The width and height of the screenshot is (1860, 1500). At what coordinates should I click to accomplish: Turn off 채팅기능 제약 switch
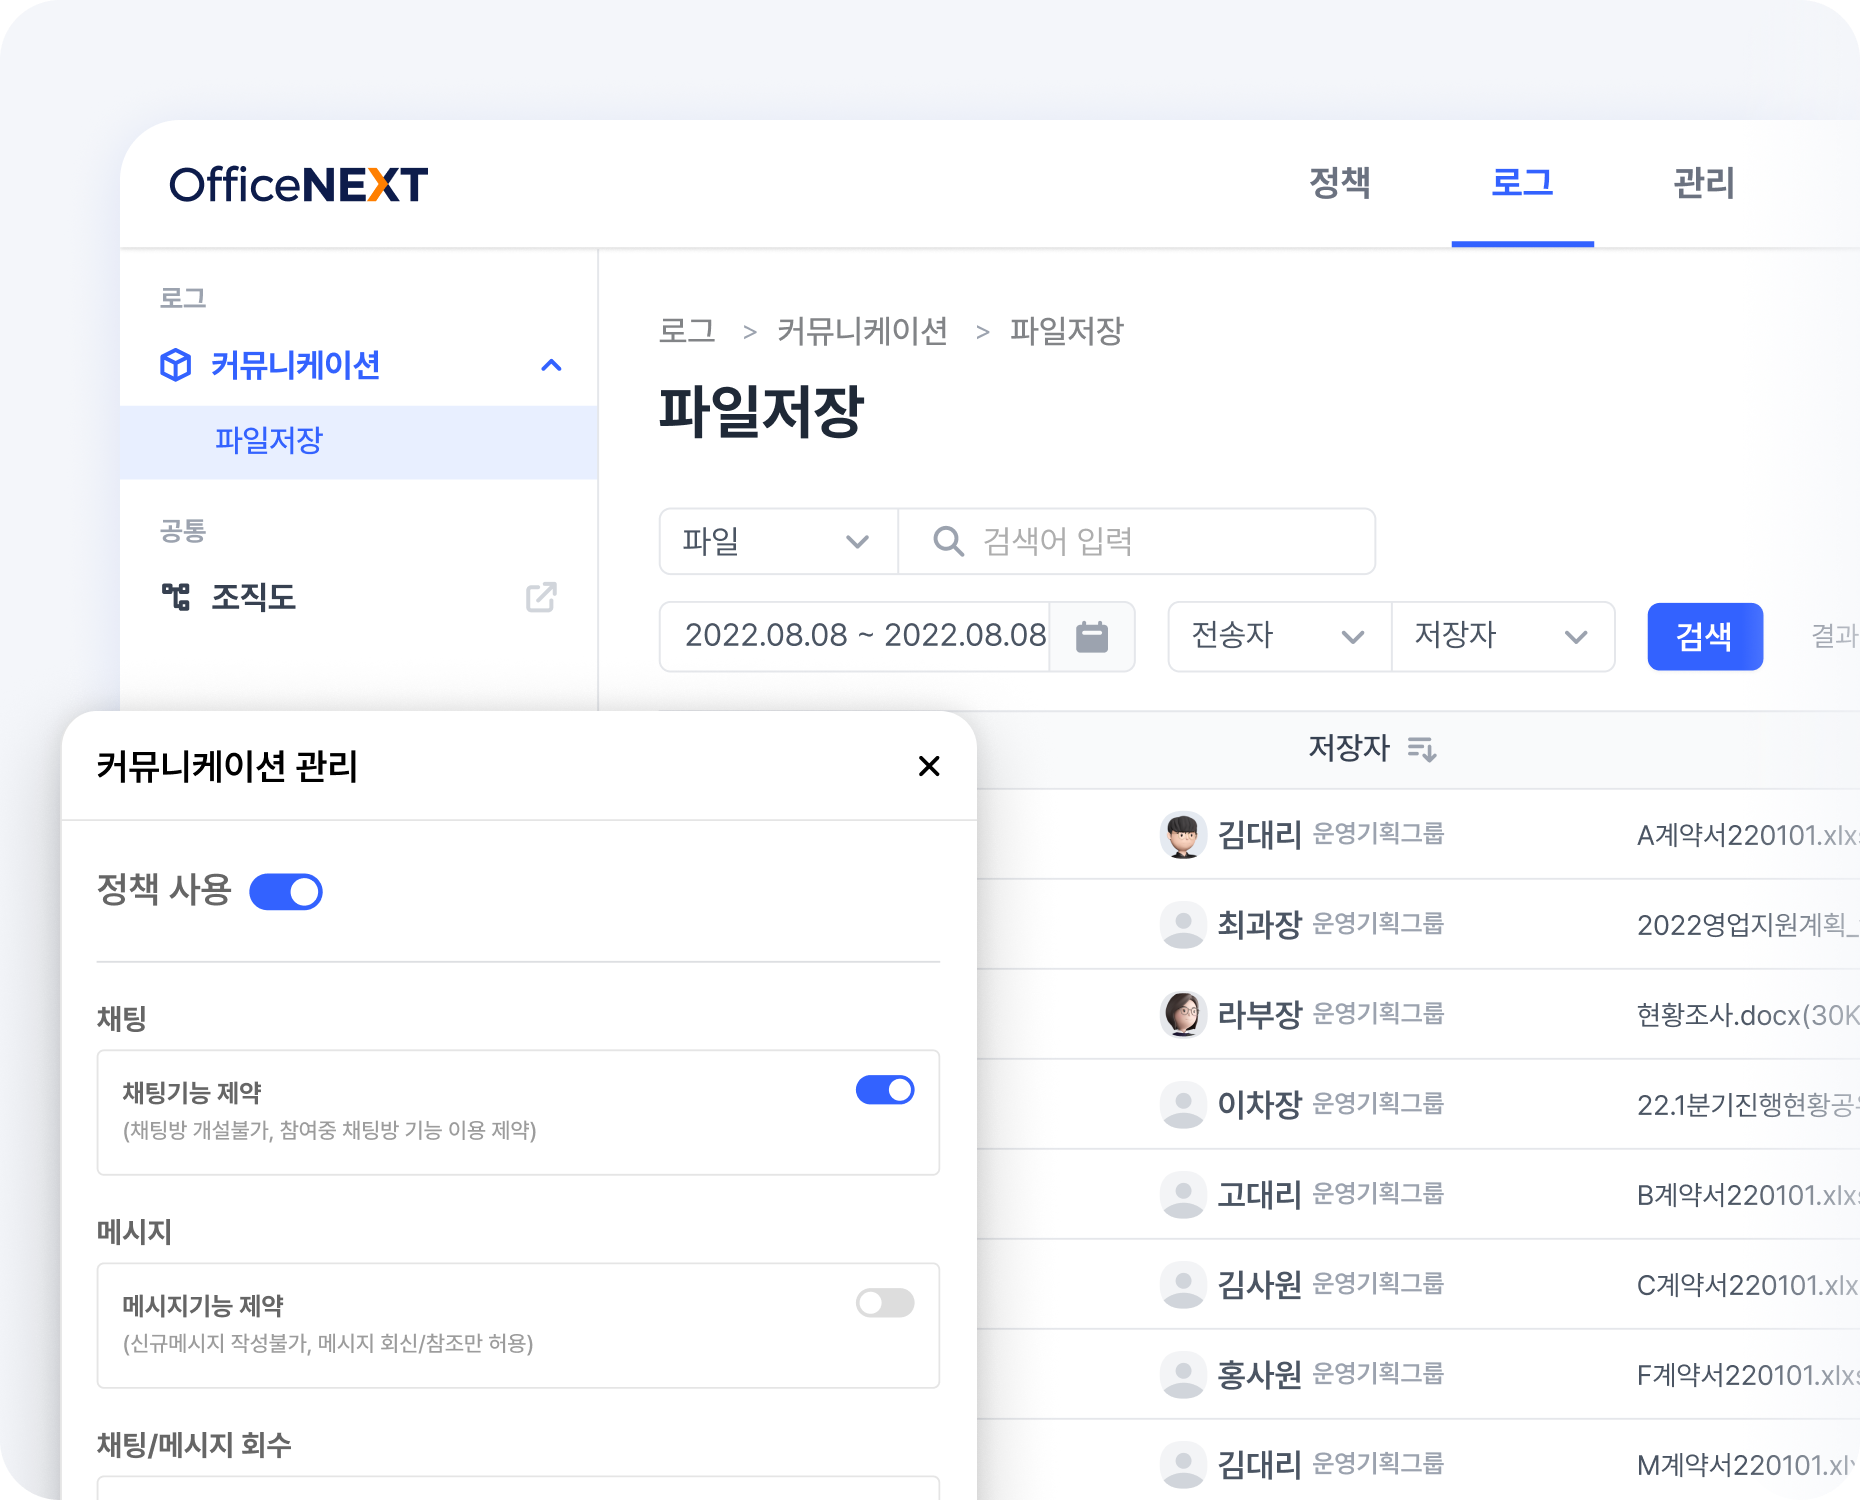point(884,1090)
